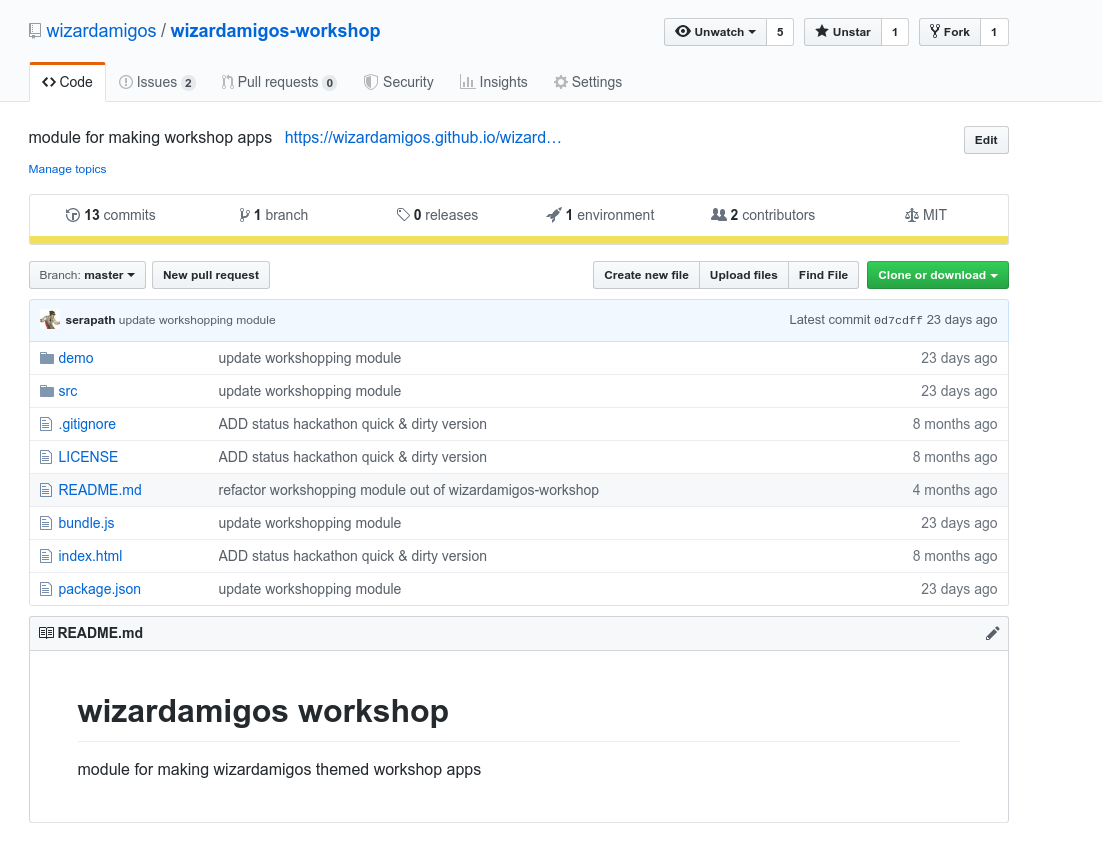This screenshot has width=1102, height=853.
Task: Unstar the repository
Action: (x=843, y=32)
